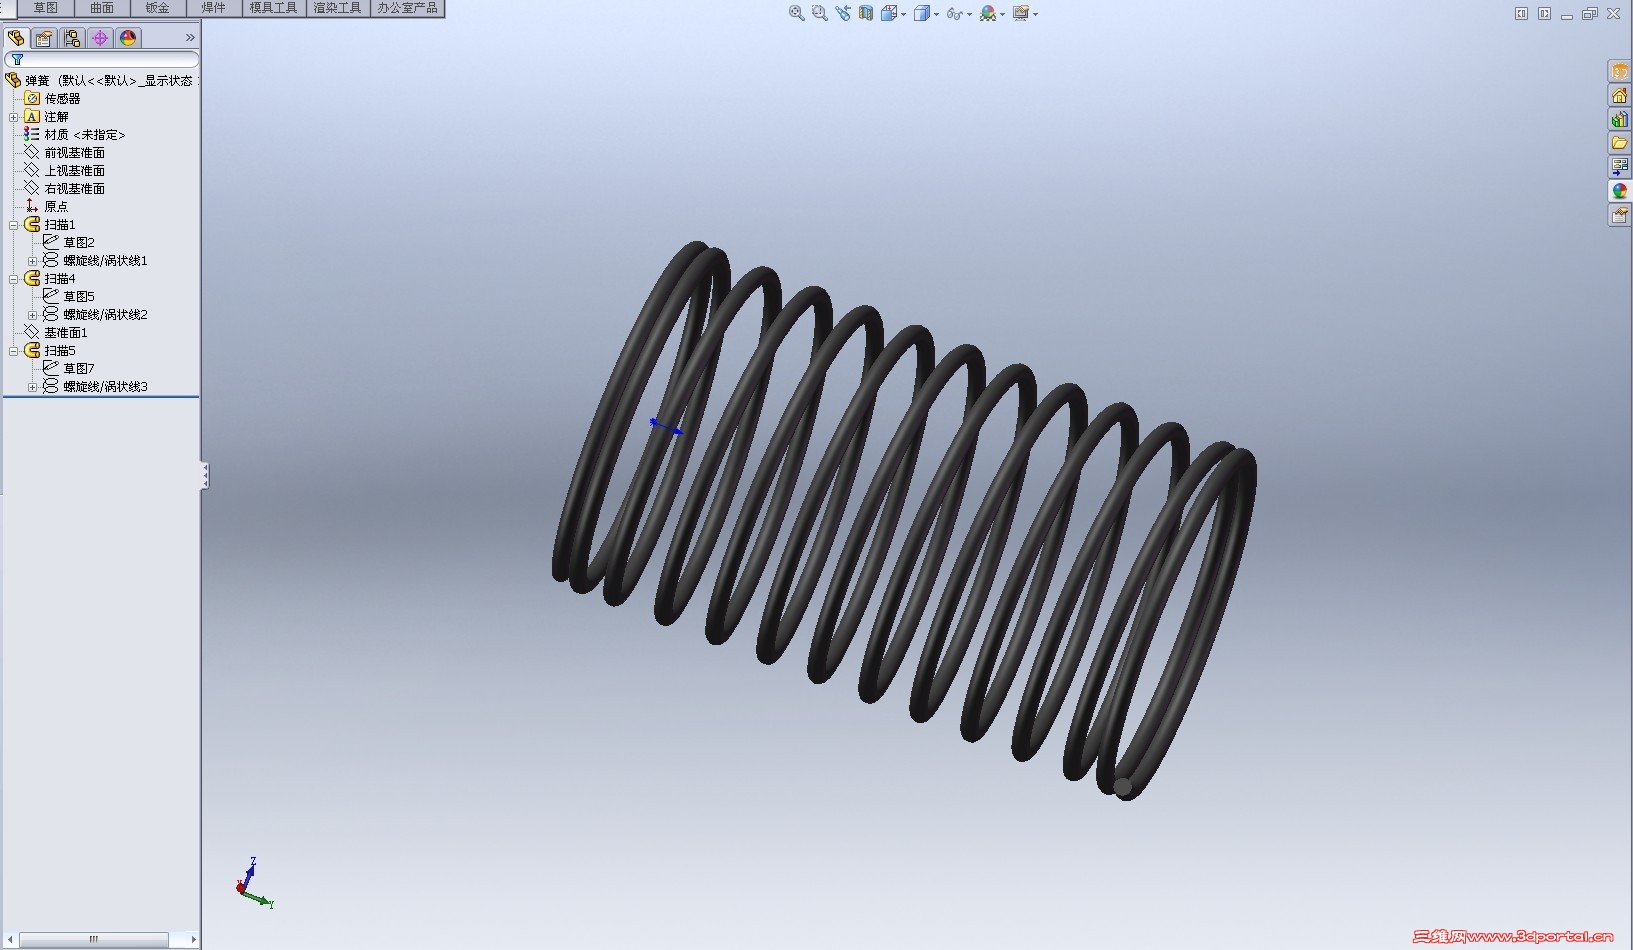Viewport: 1633px width, 950px height.
Task: Open the 模具工具 ribbon tab
Action: (274, 8)
